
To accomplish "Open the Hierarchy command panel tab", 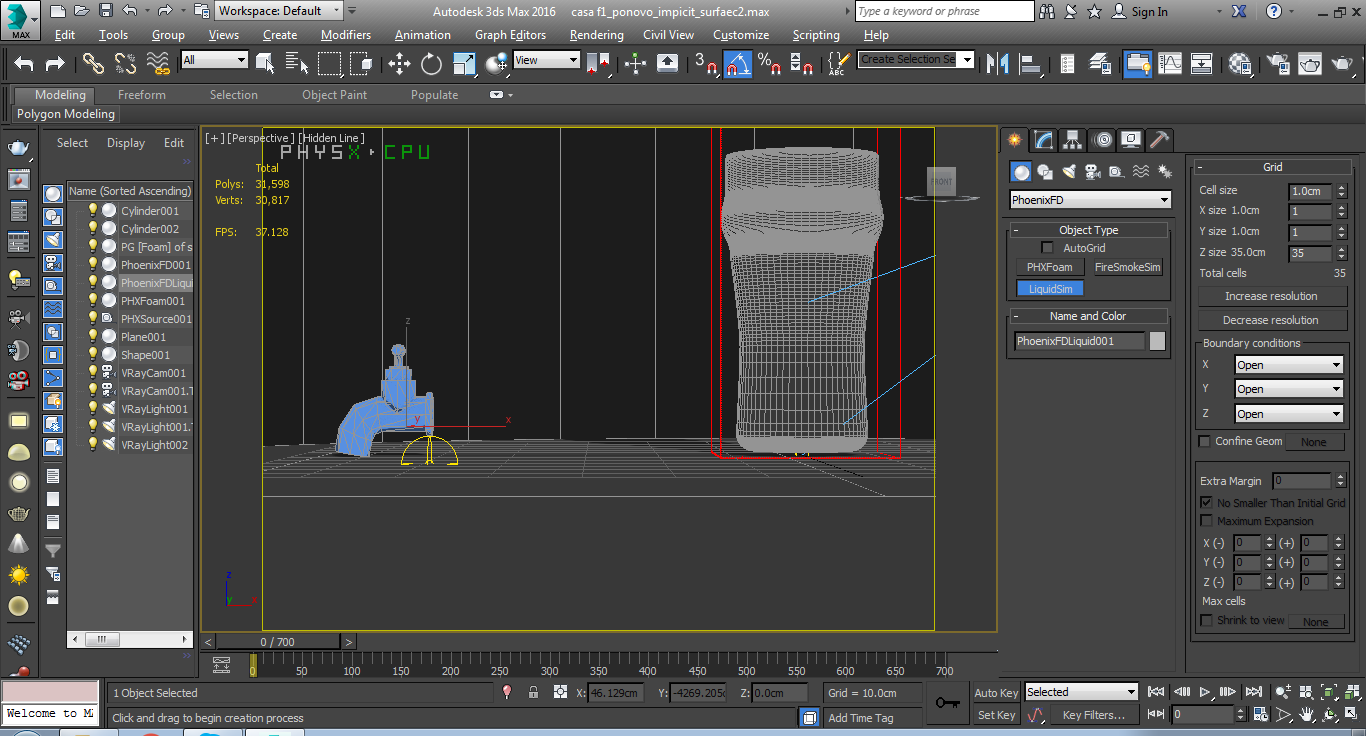I will point(1073,140).
